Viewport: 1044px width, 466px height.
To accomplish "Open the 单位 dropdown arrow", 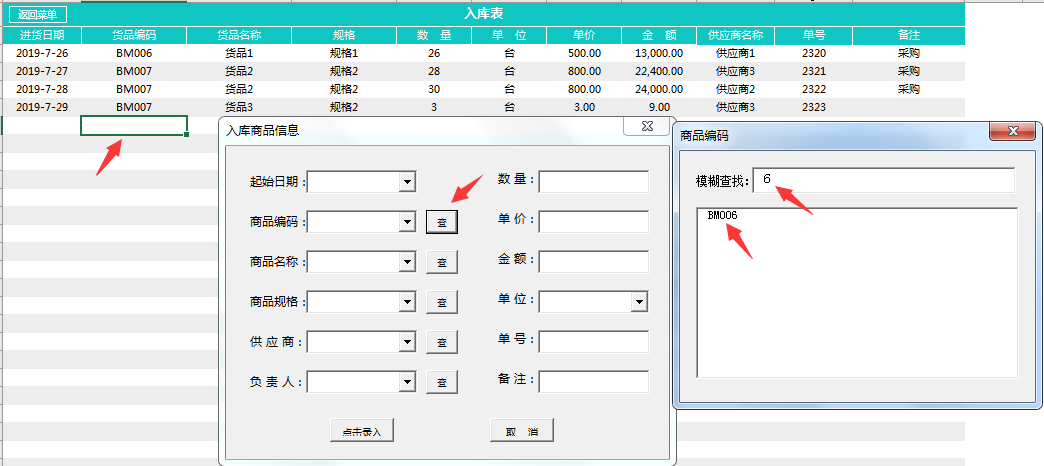I will (639, 302).
